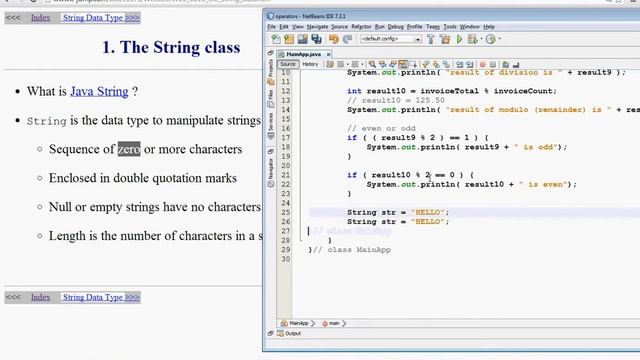This screenshot has width=640, height=360.
Task: Click Clean and Build Project icon
Action: [444, 39]
